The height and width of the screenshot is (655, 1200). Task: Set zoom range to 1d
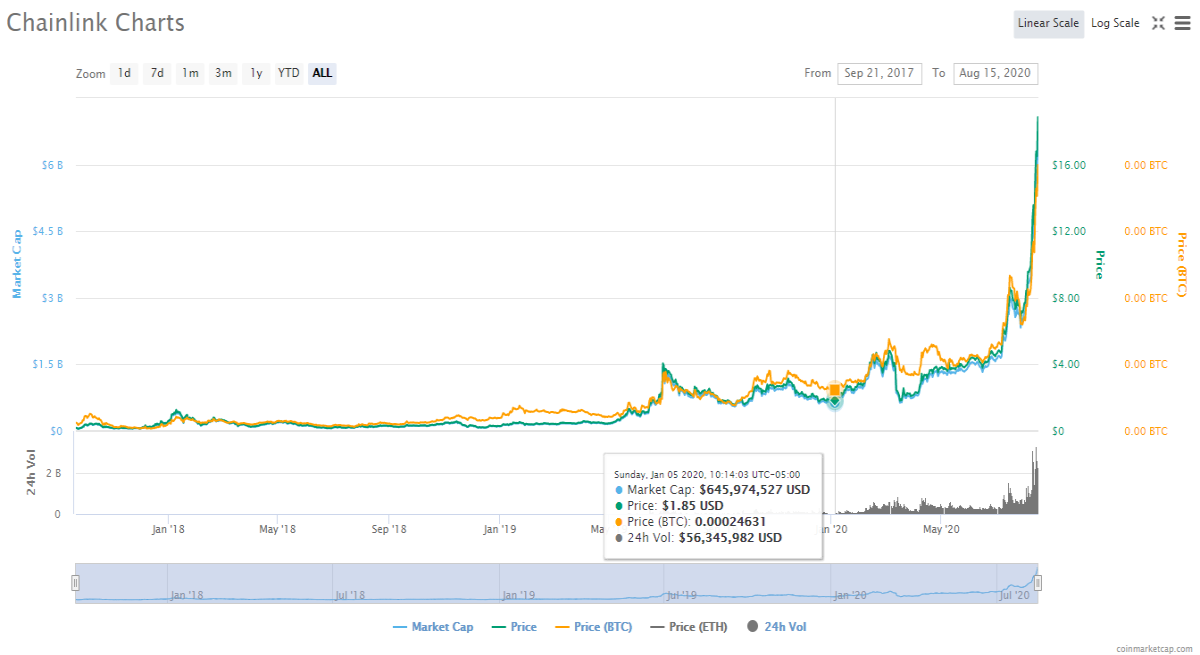point(124,73)
